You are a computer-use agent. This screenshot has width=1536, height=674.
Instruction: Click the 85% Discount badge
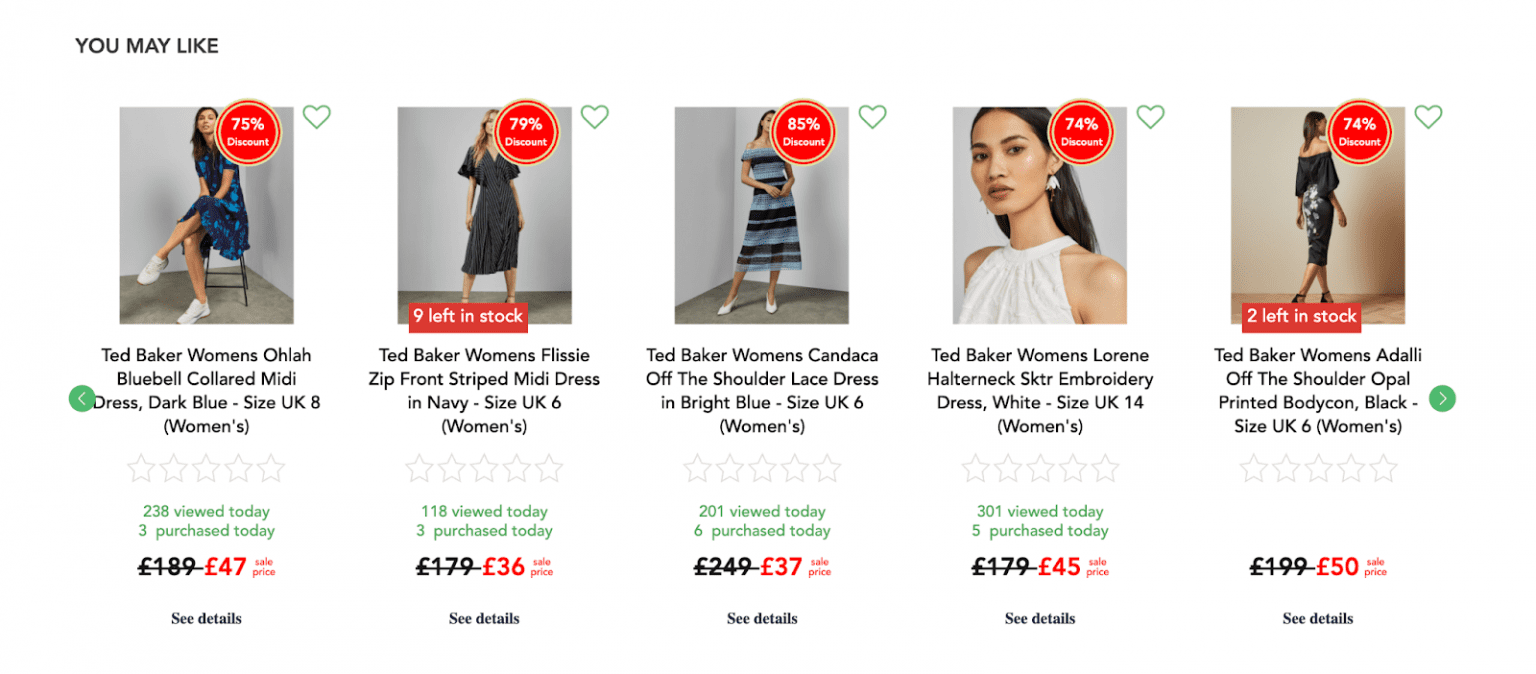(804, 132)
